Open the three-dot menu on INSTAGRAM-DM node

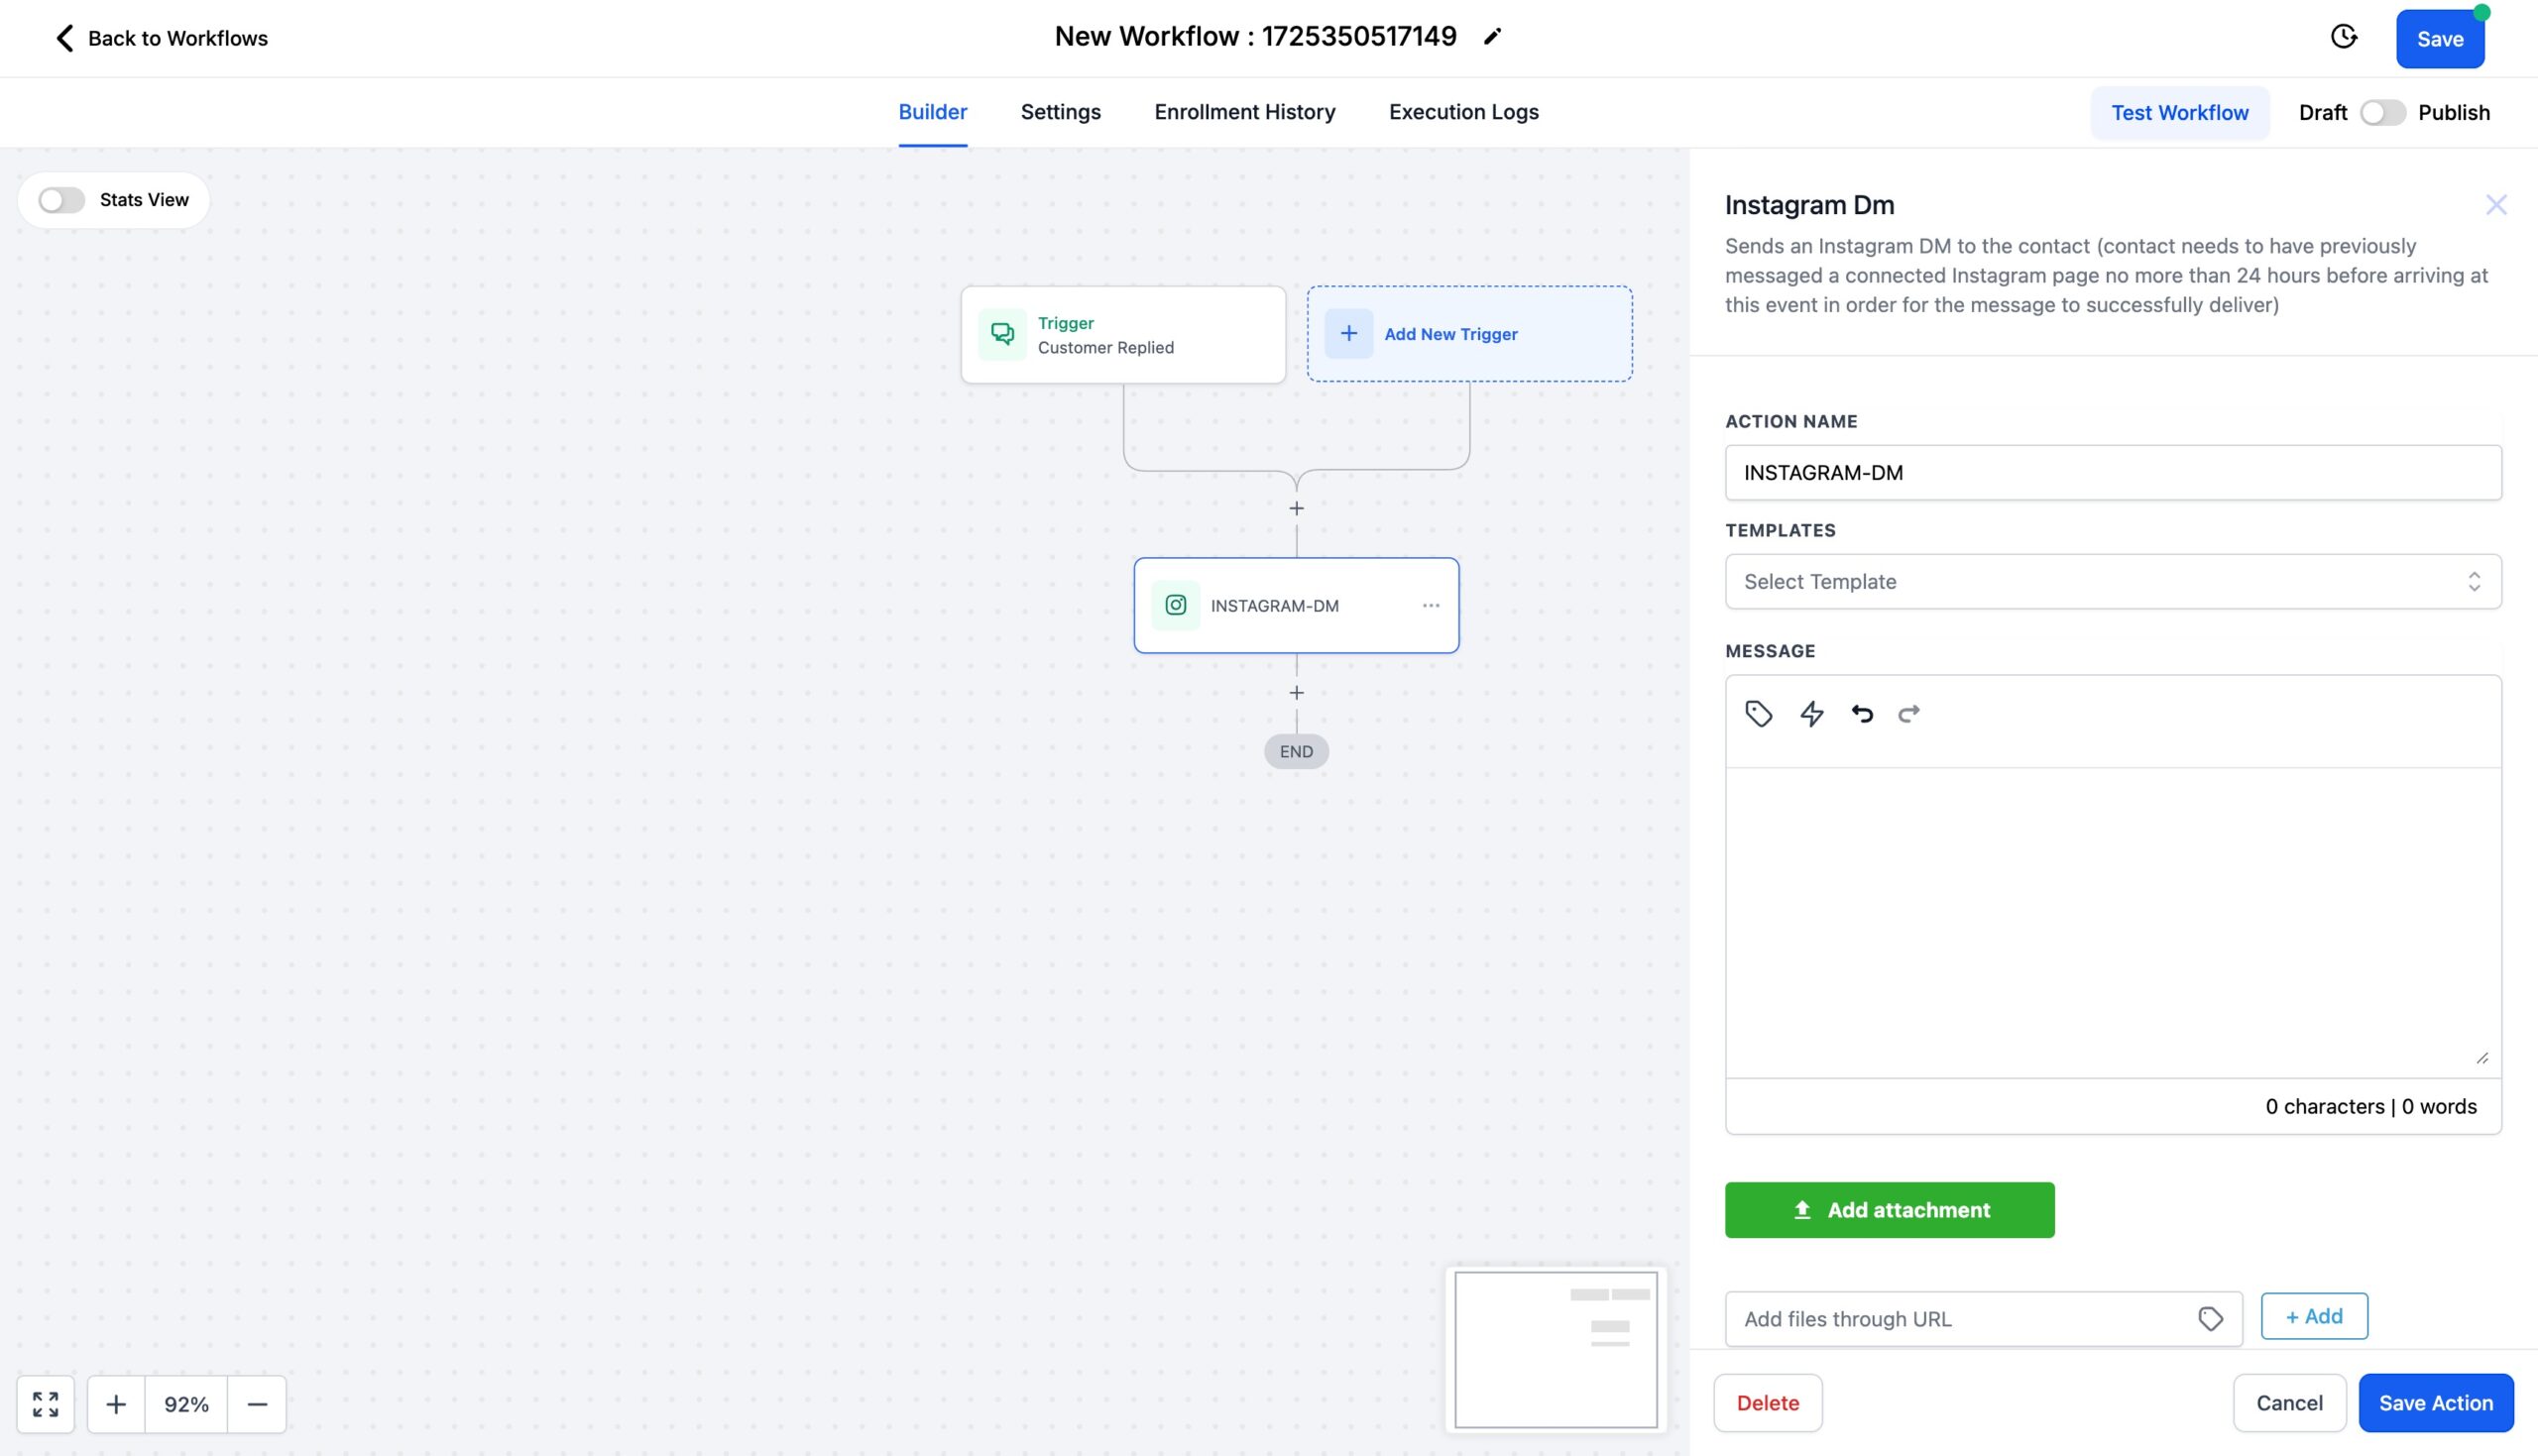1432,605
